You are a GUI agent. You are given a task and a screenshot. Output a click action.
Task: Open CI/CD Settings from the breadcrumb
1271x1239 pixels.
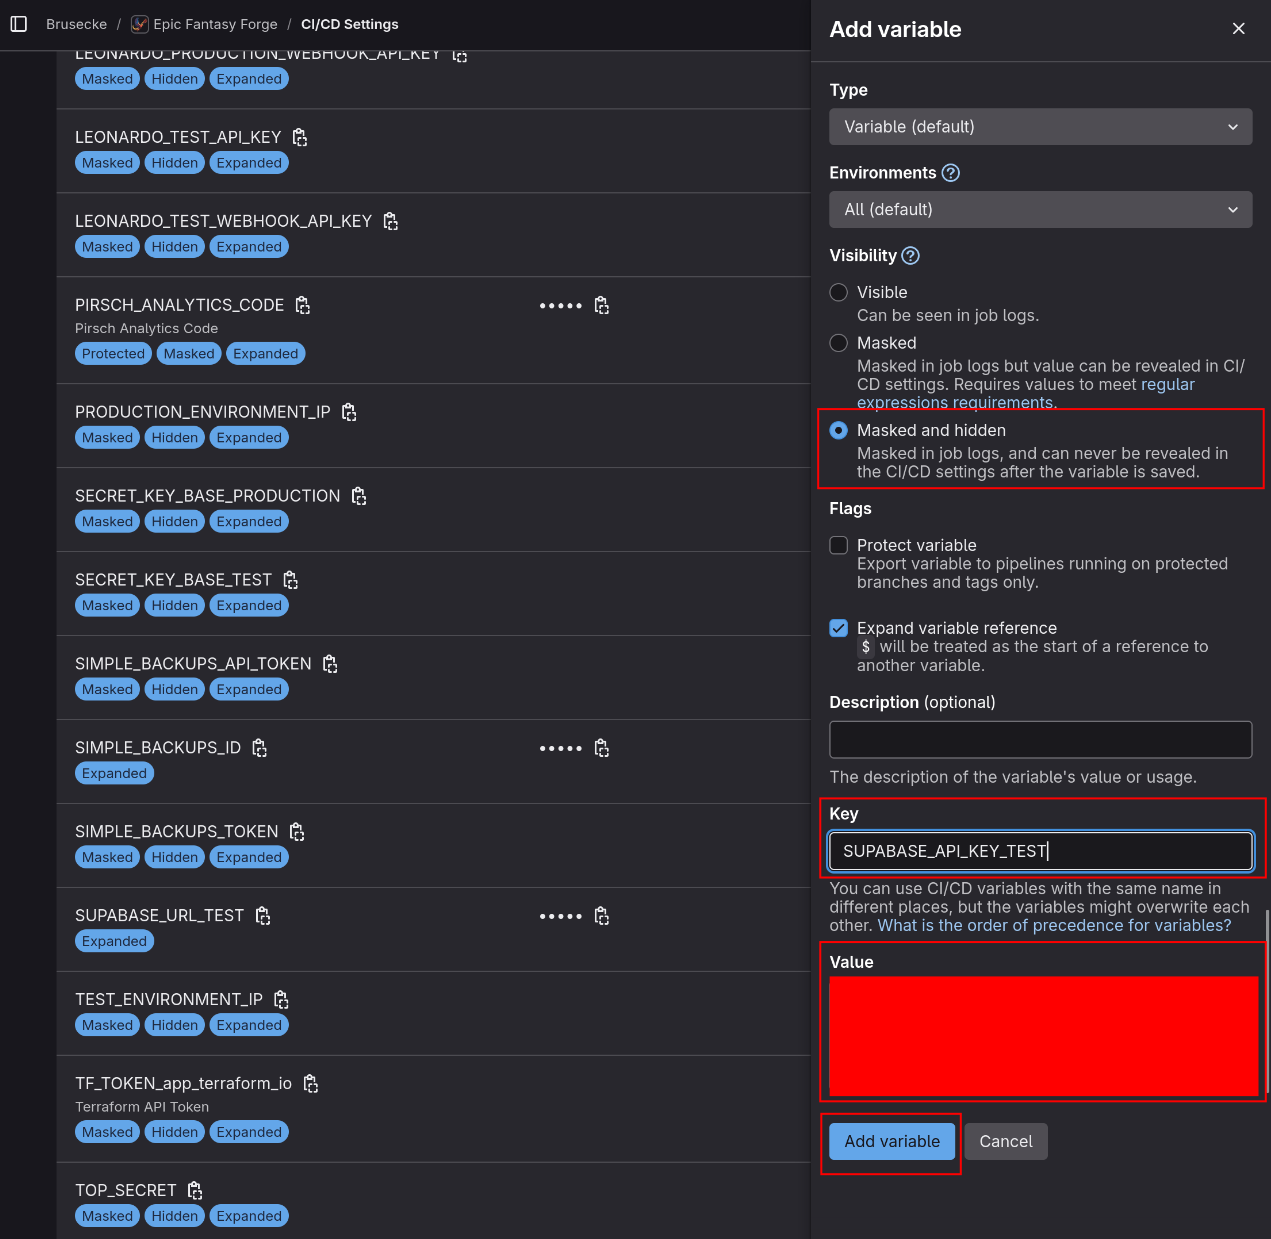point(349,23)
